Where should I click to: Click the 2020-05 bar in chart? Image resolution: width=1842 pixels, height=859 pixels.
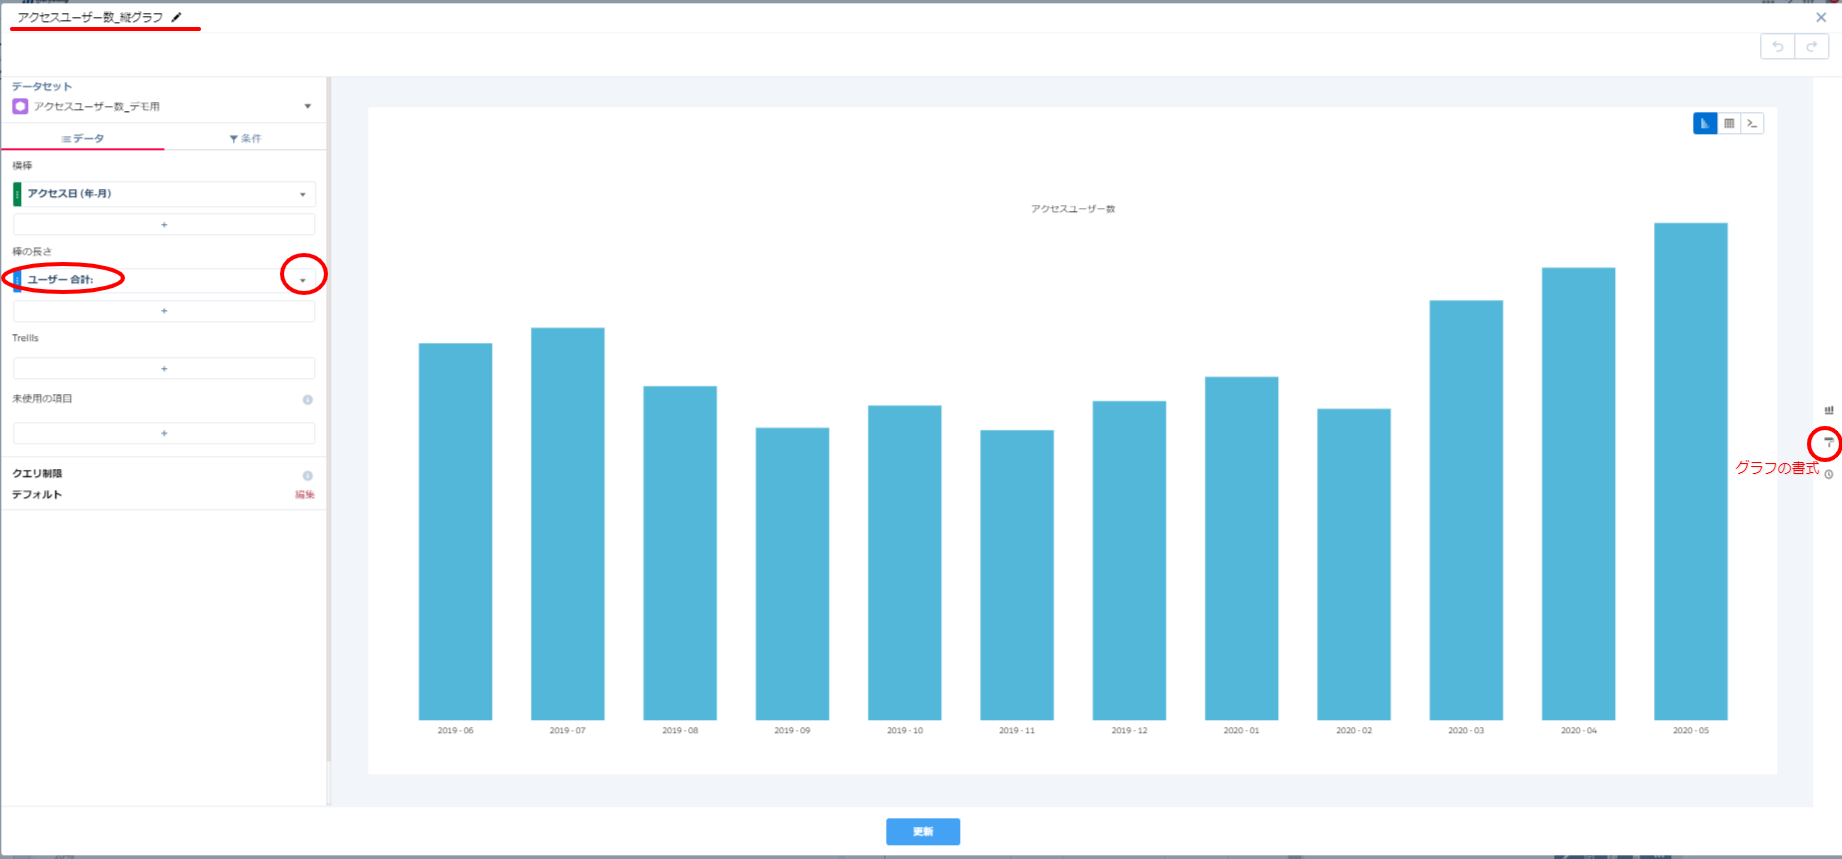1690,470
